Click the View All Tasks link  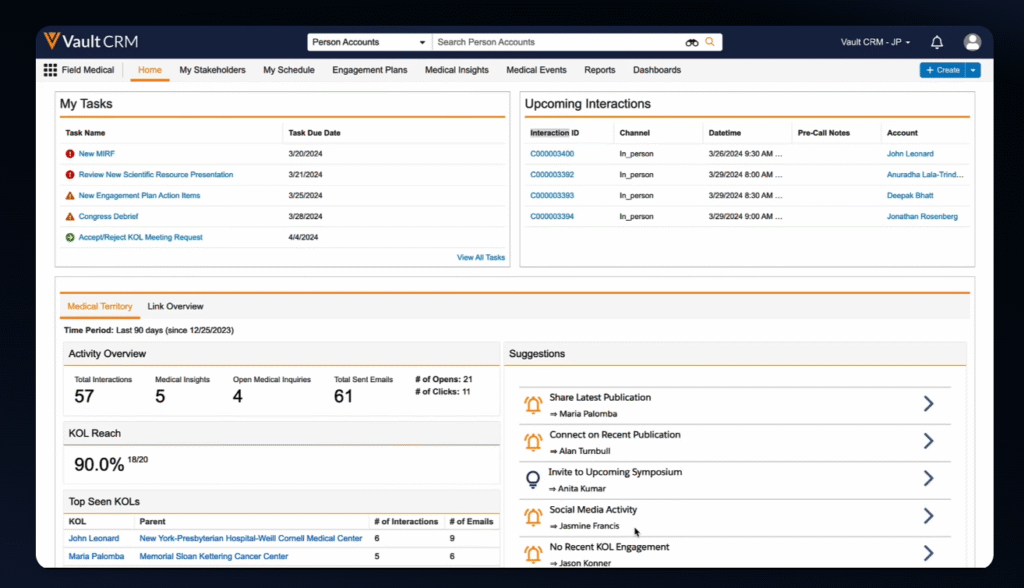[482, 256]
